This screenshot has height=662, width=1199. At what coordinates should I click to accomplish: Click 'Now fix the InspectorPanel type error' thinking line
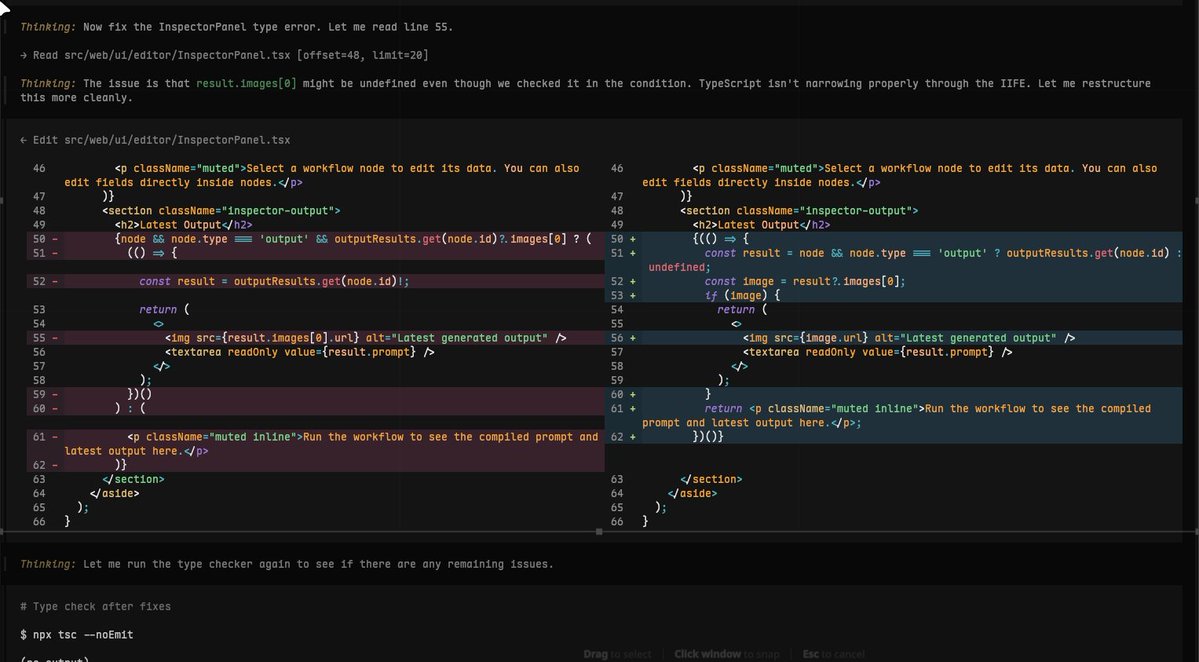(236, 27)
